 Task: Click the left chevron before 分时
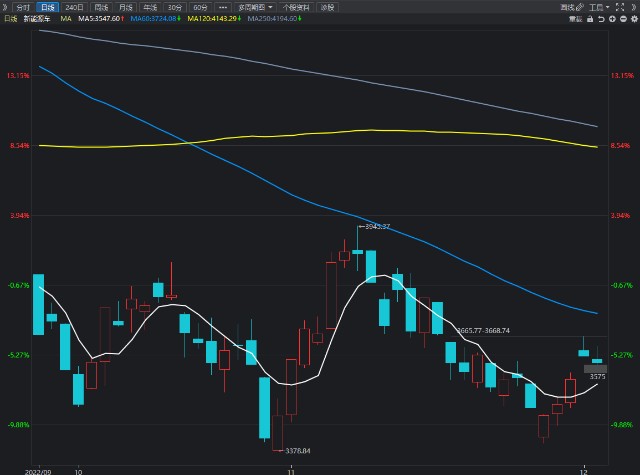[5, 7]
